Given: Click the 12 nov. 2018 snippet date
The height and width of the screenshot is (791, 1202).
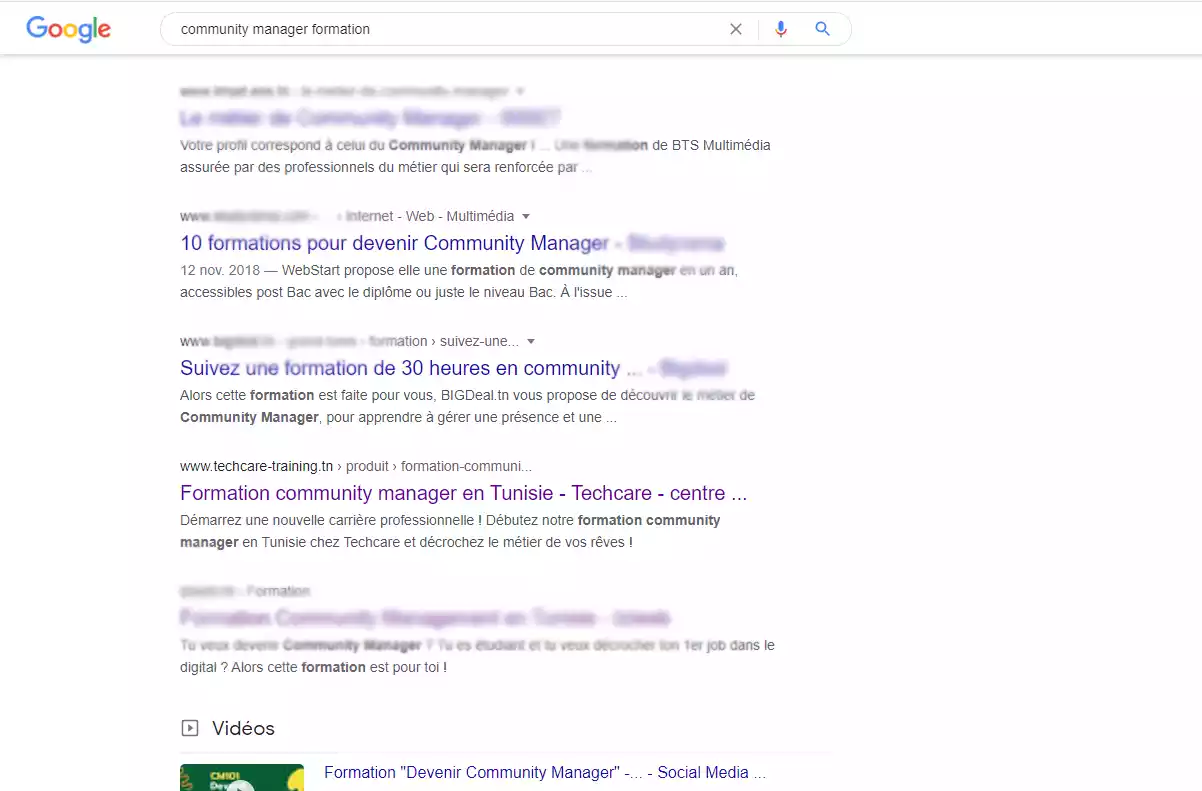Looking at the screenshot, I should point(220,270).
